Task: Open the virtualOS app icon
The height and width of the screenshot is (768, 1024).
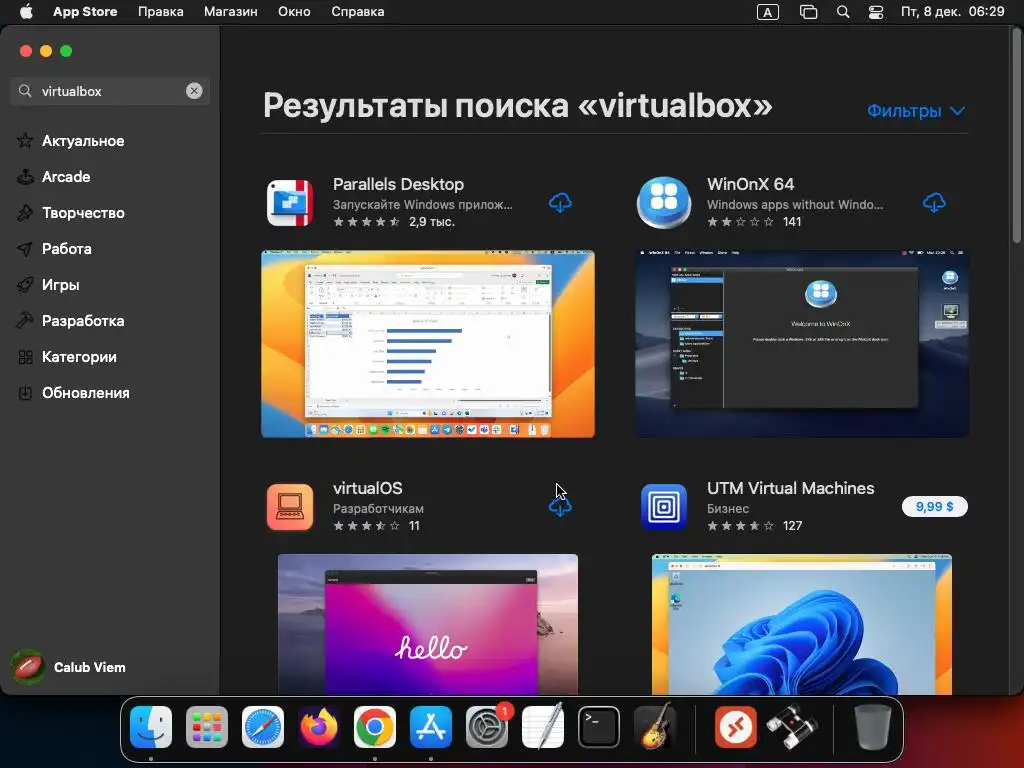Action: 289,507
